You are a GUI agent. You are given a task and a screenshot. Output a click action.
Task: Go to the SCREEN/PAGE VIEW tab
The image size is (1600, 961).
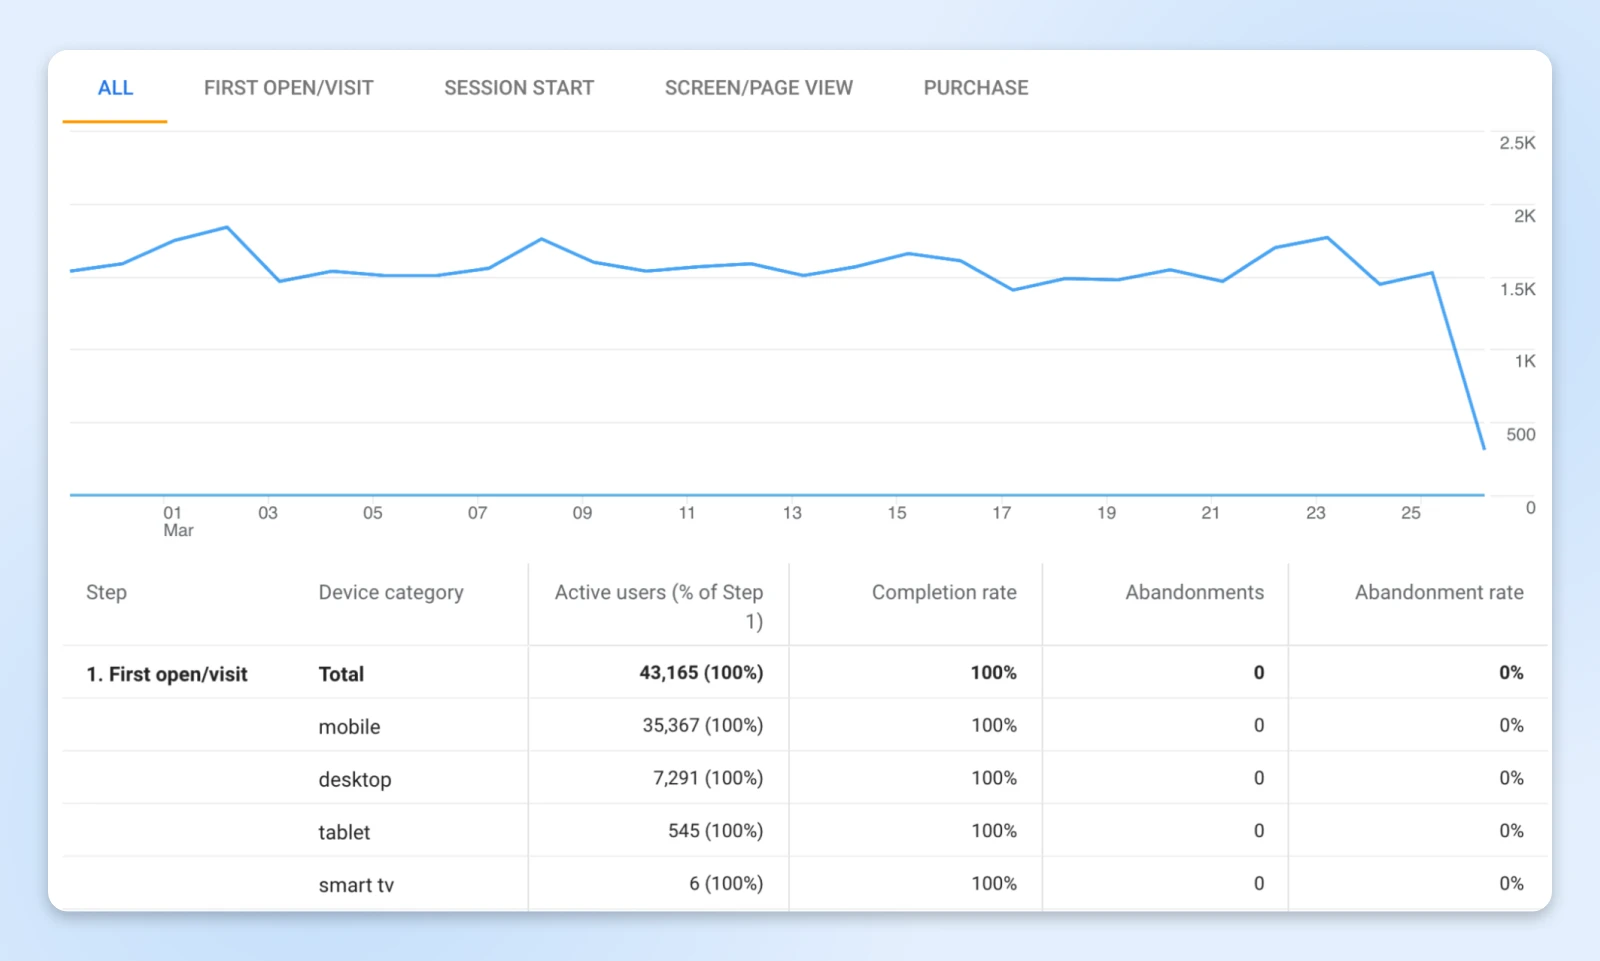(758, 88)
